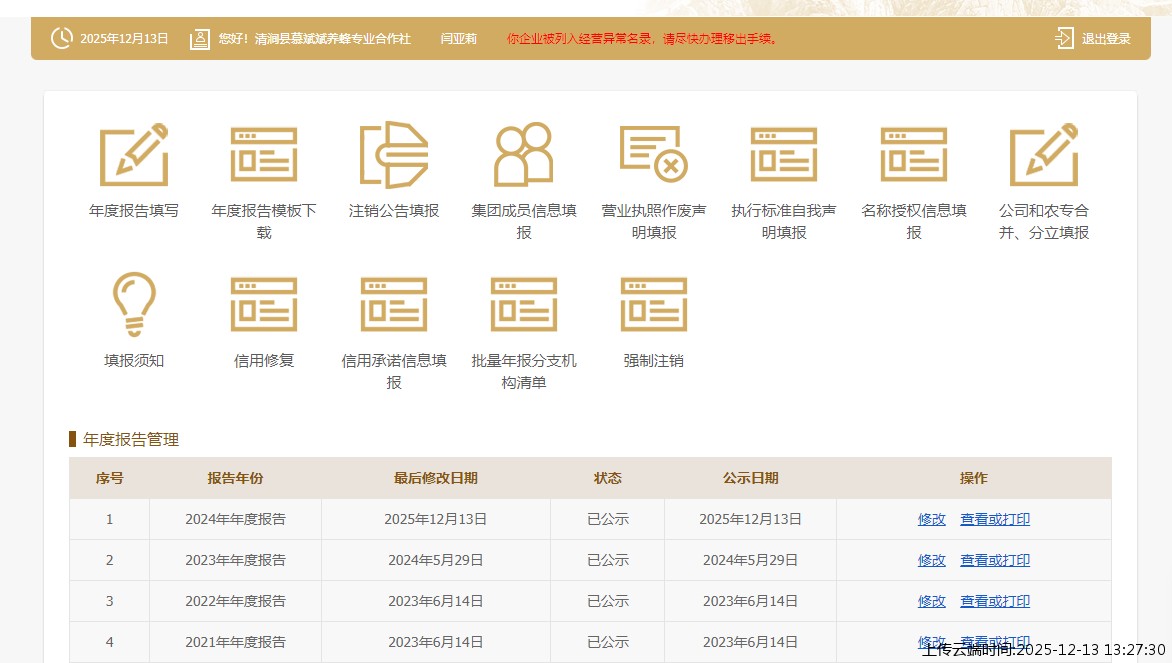Open 信用承诺信息填报 icon
Image resolution: width=1172 pixels, height=663 pixels.
(394, 304)
